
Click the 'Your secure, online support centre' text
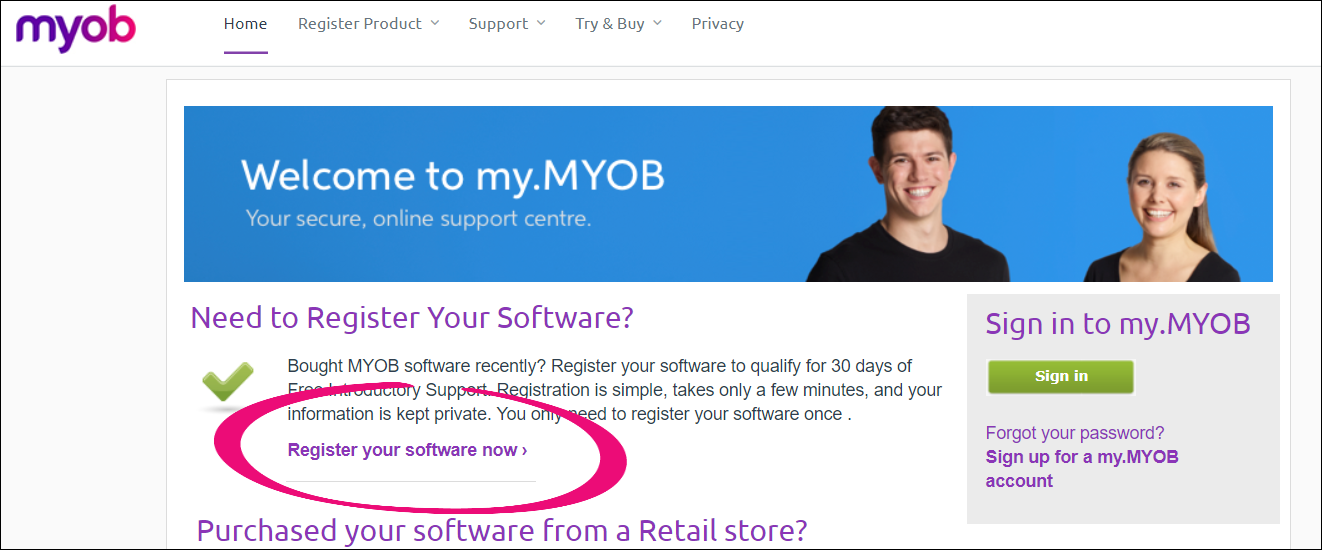coord(418,217)
